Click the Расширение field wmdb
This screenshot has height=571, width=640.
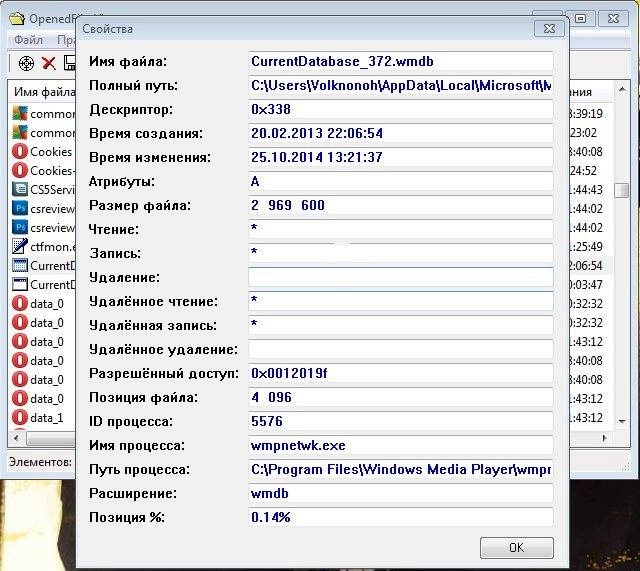[401, 493]
